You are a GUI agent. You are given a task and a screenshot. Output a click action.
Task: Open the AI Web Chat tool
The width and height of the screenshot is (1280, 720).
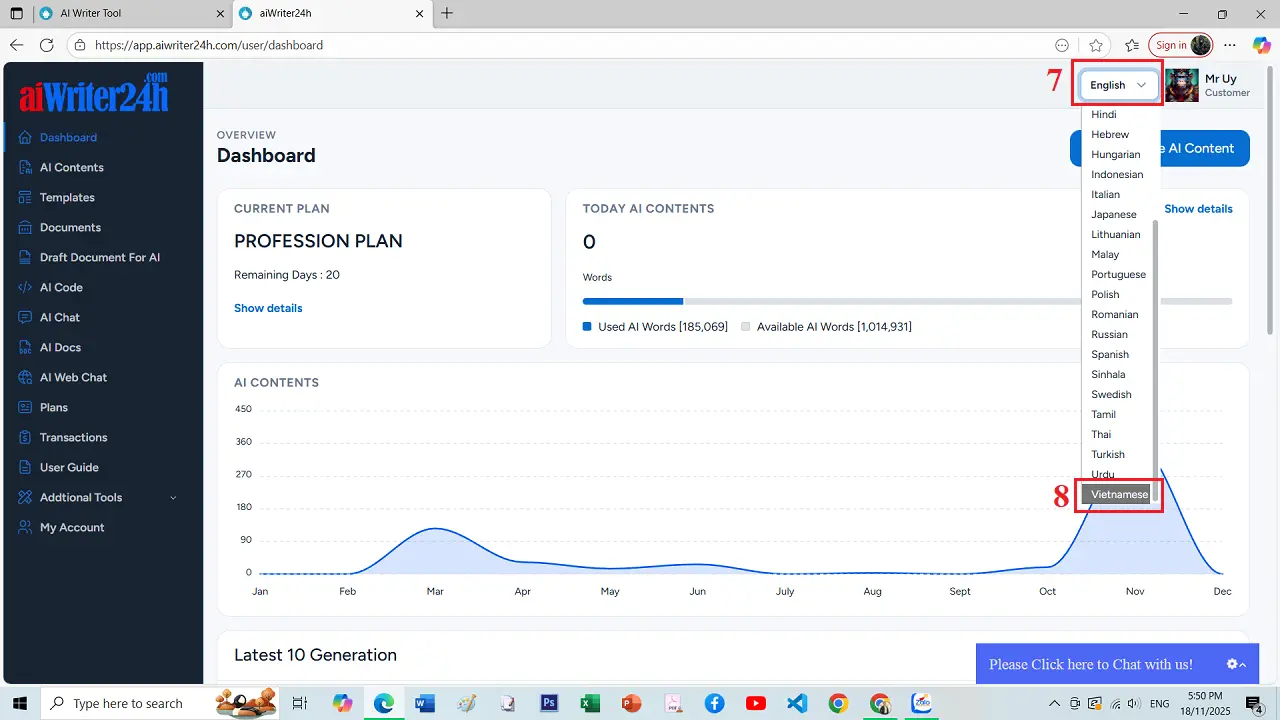coord(71,377)
